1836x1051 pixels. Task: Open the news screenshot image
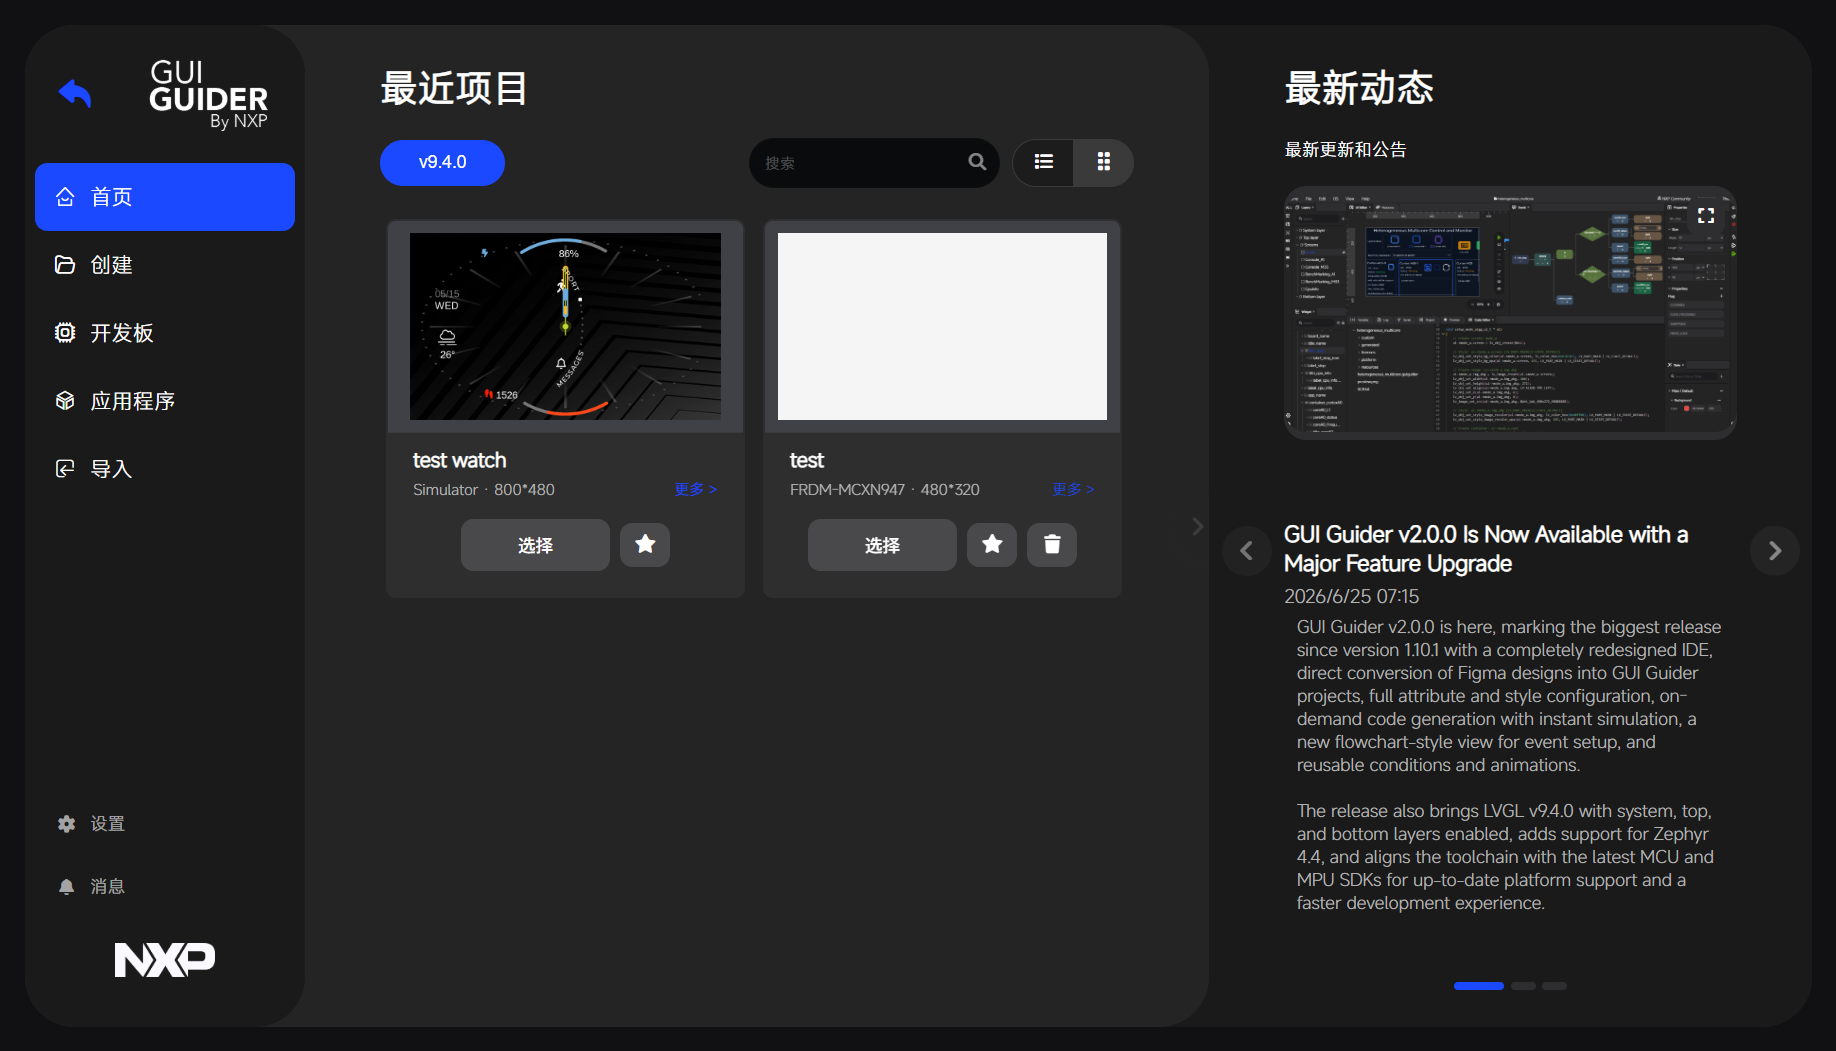pyautogui.click(x=1510, y=312)
